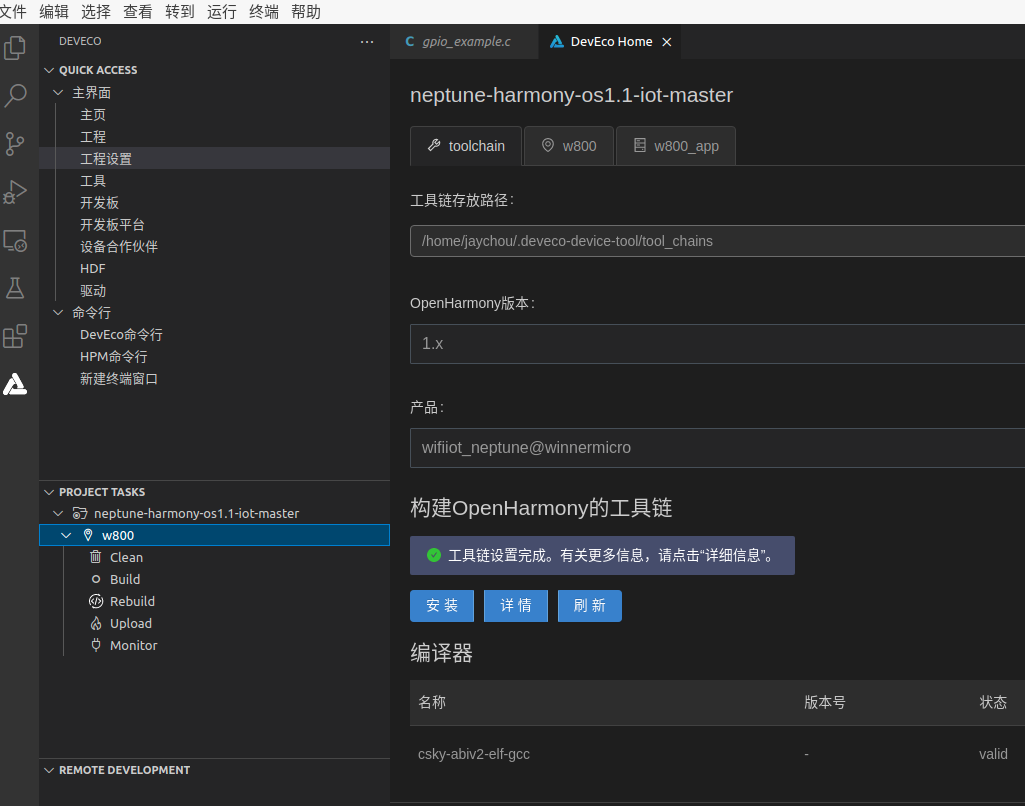Click the trash icon beside Clean task
The height and width of the screenshot is (806, 1025).
point(95,557)
